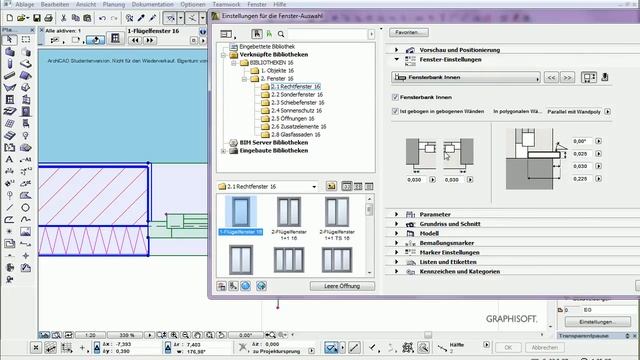Expand the Vorschau und Positionierung panel
Image resolution: width=640 pixels, height=360 pixels.
(x=396, y=50)
